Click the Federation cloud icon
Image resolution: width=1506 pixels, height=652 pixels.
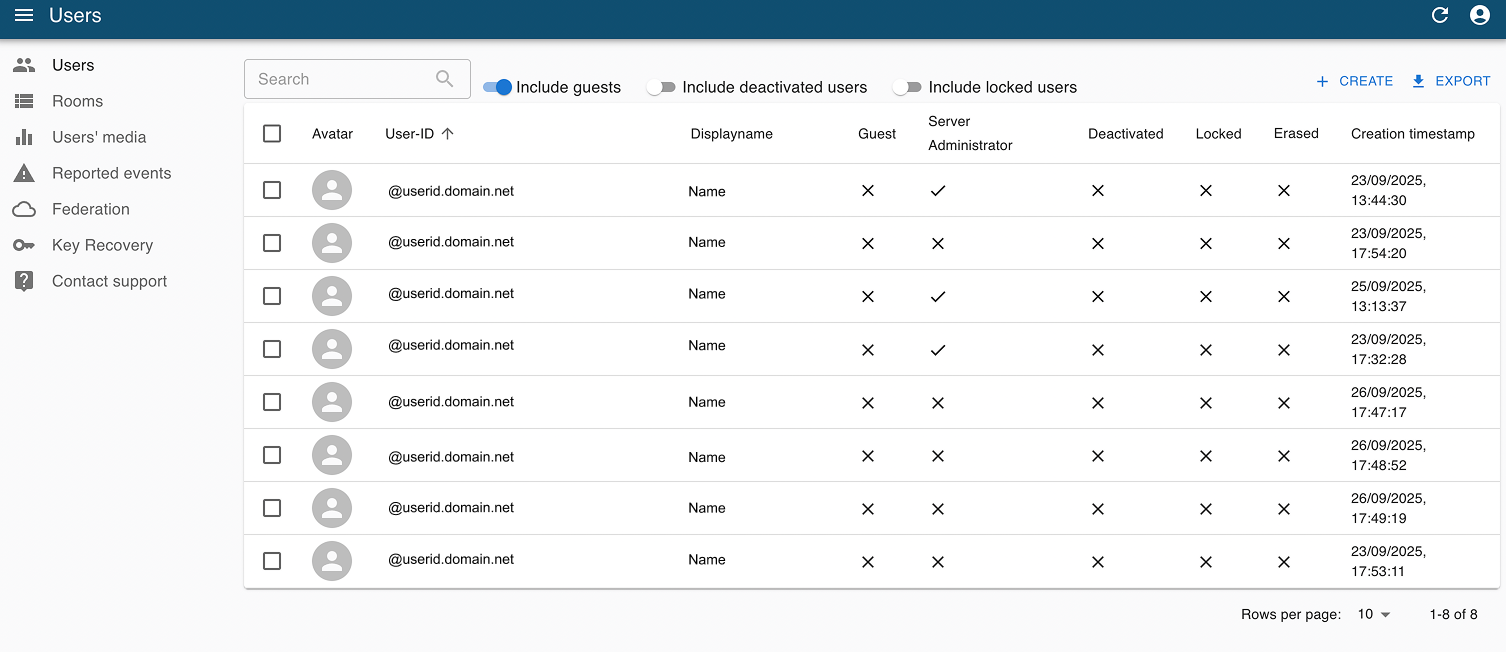coord(24,209)
